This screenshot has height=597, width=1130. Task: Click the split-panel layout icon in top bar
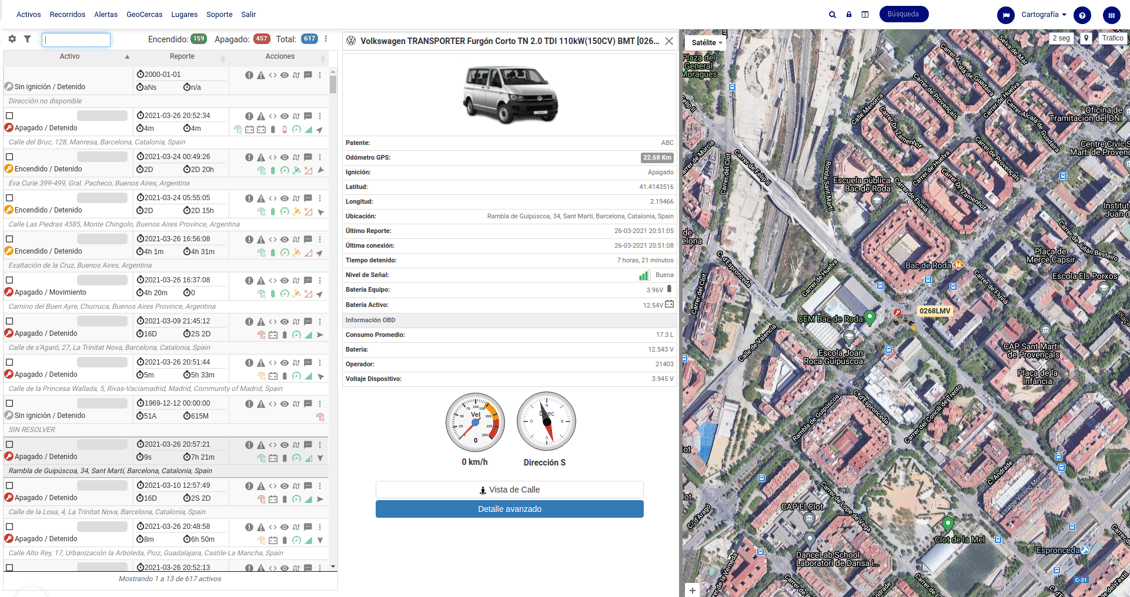[865, 14]
